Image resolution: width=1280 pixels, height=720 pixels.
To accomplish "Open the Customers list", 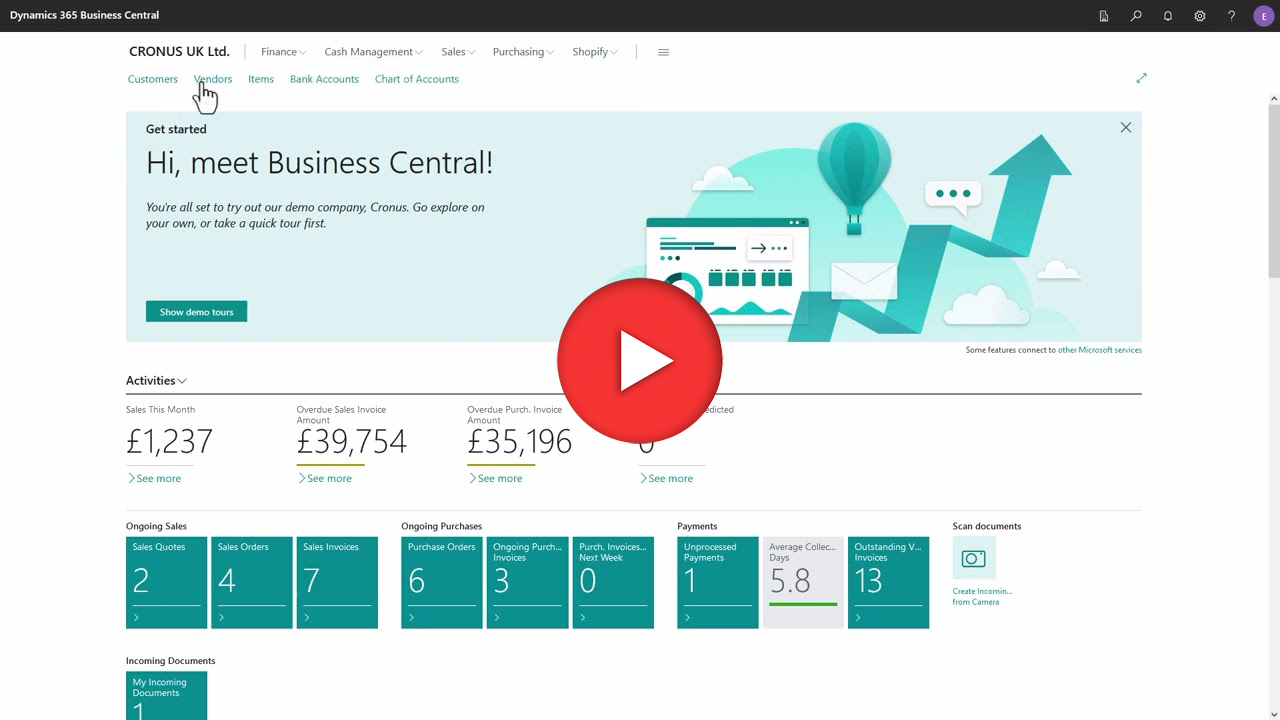I will (153, 79).
